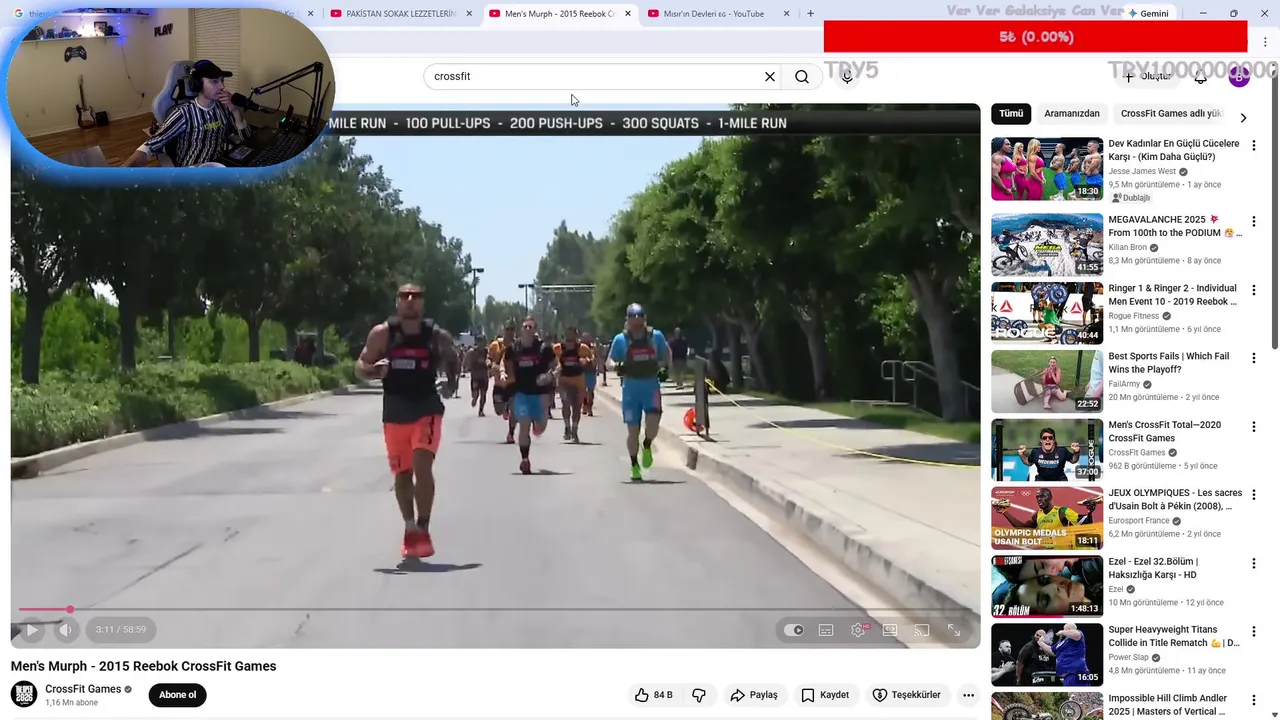Open player settings gear icon
1280x720 pixels.
coord(858,630)
